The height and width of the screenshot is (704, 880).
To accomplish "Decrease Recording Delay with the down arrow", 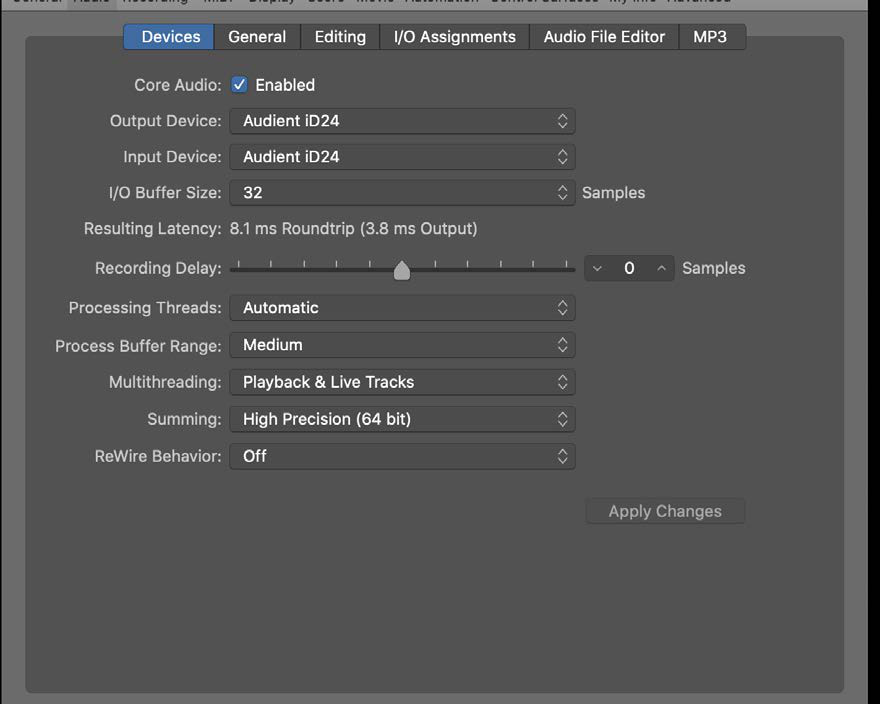I will [597, 269].
